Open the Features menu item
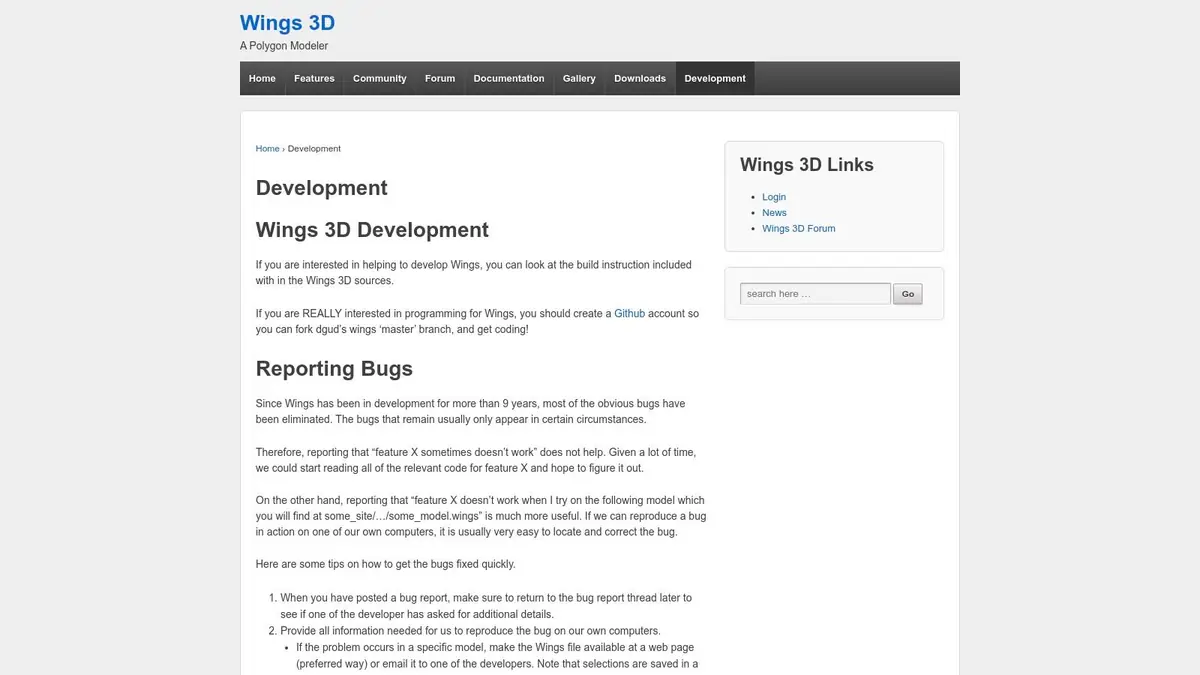Screen dimensions: 1200x675 [x=314, y=78]
